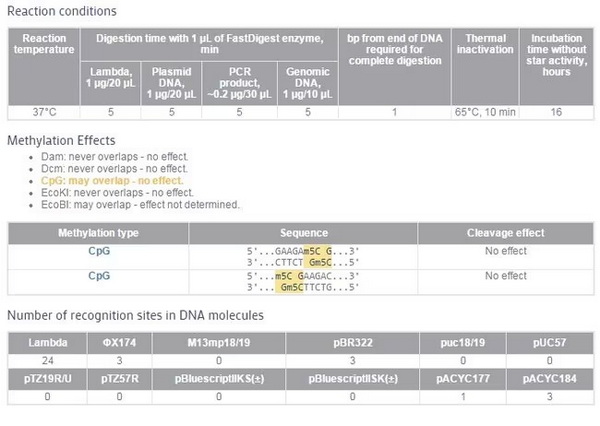Viewport: 600px width, 426px height.
Task: Click the ΦX174 column header
Action: 119,343
